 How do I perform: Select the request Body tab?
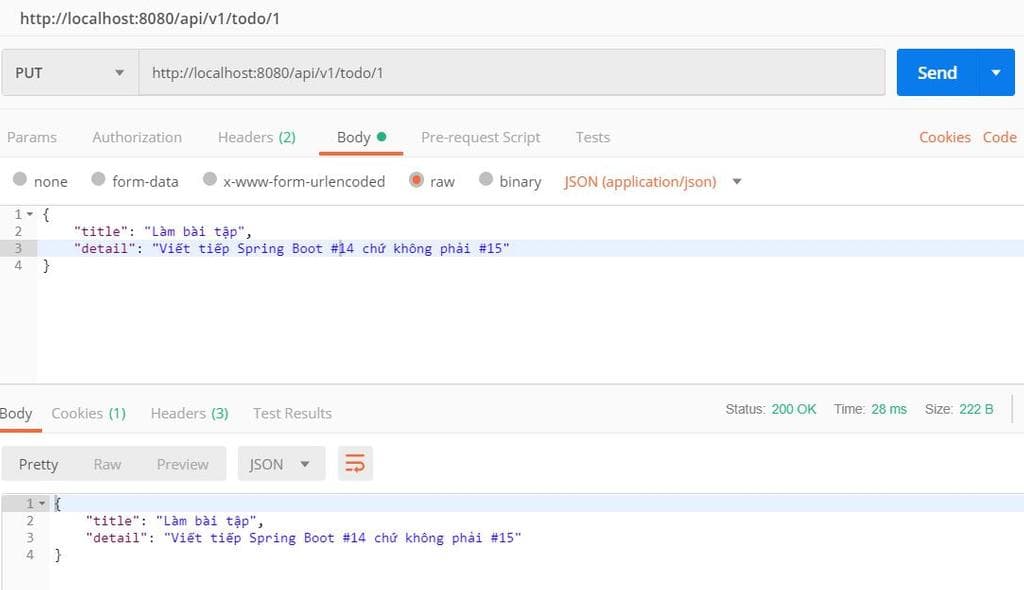(361, 137)
